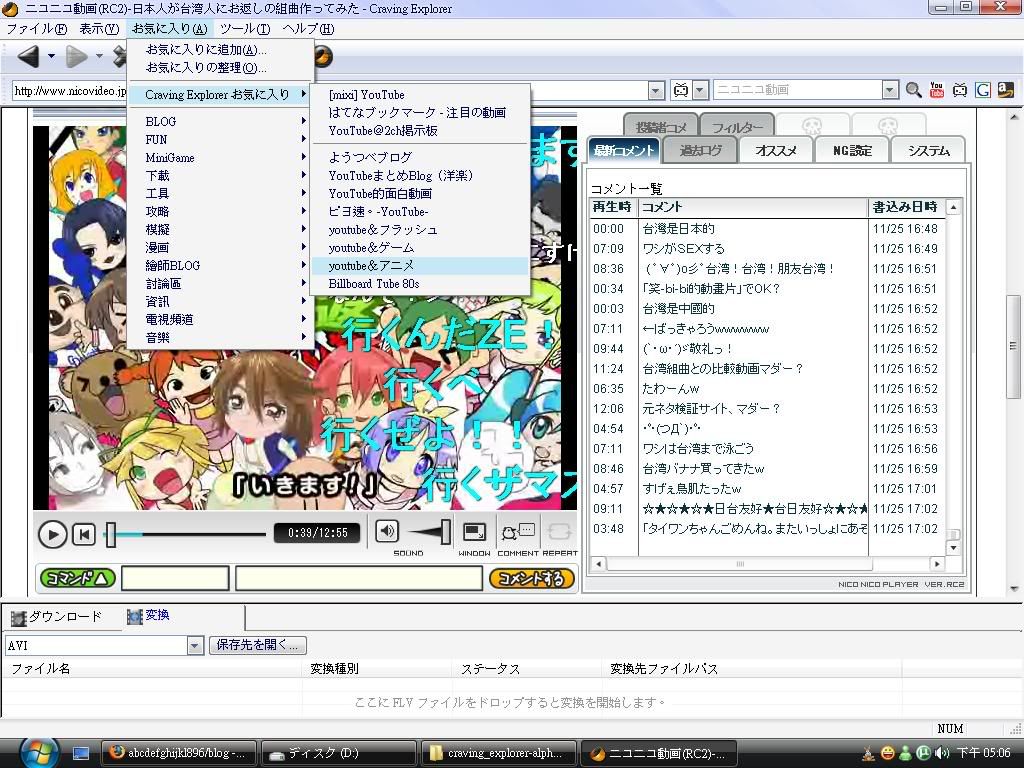Image resolution: width=1024 pixels, height=768 pixels.
Task: Switch to the 変換 tab
Action: click(x=149, y=615)
